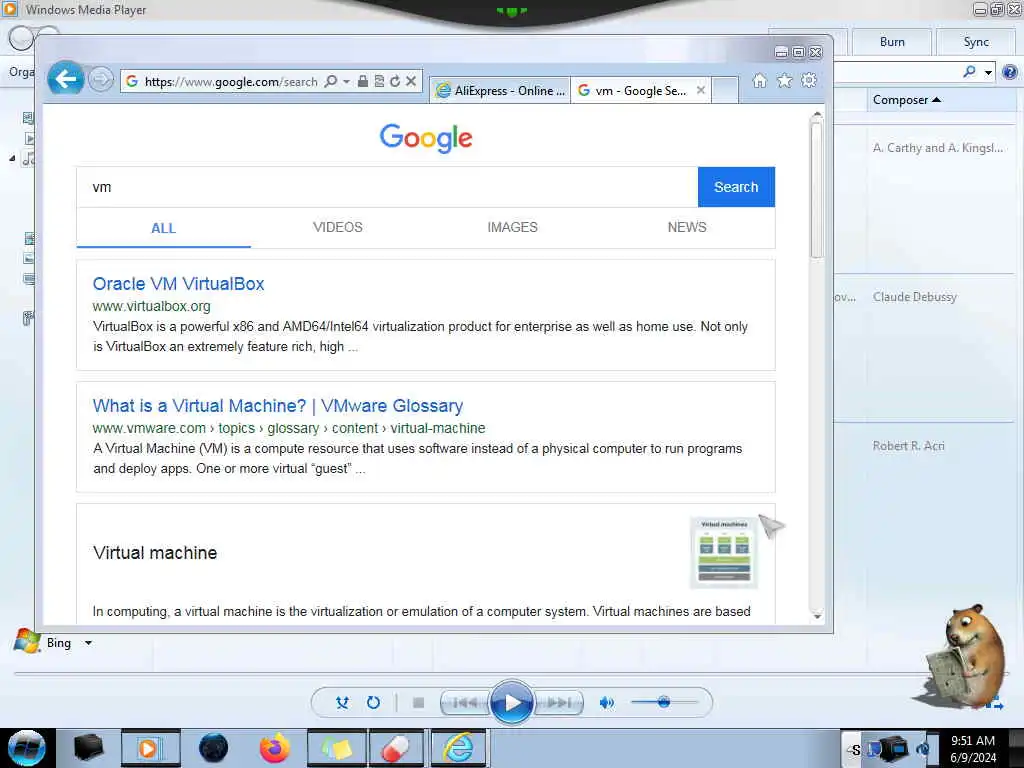
Task: Open the Windows Start orb
Action: click(x=27, y=748)
